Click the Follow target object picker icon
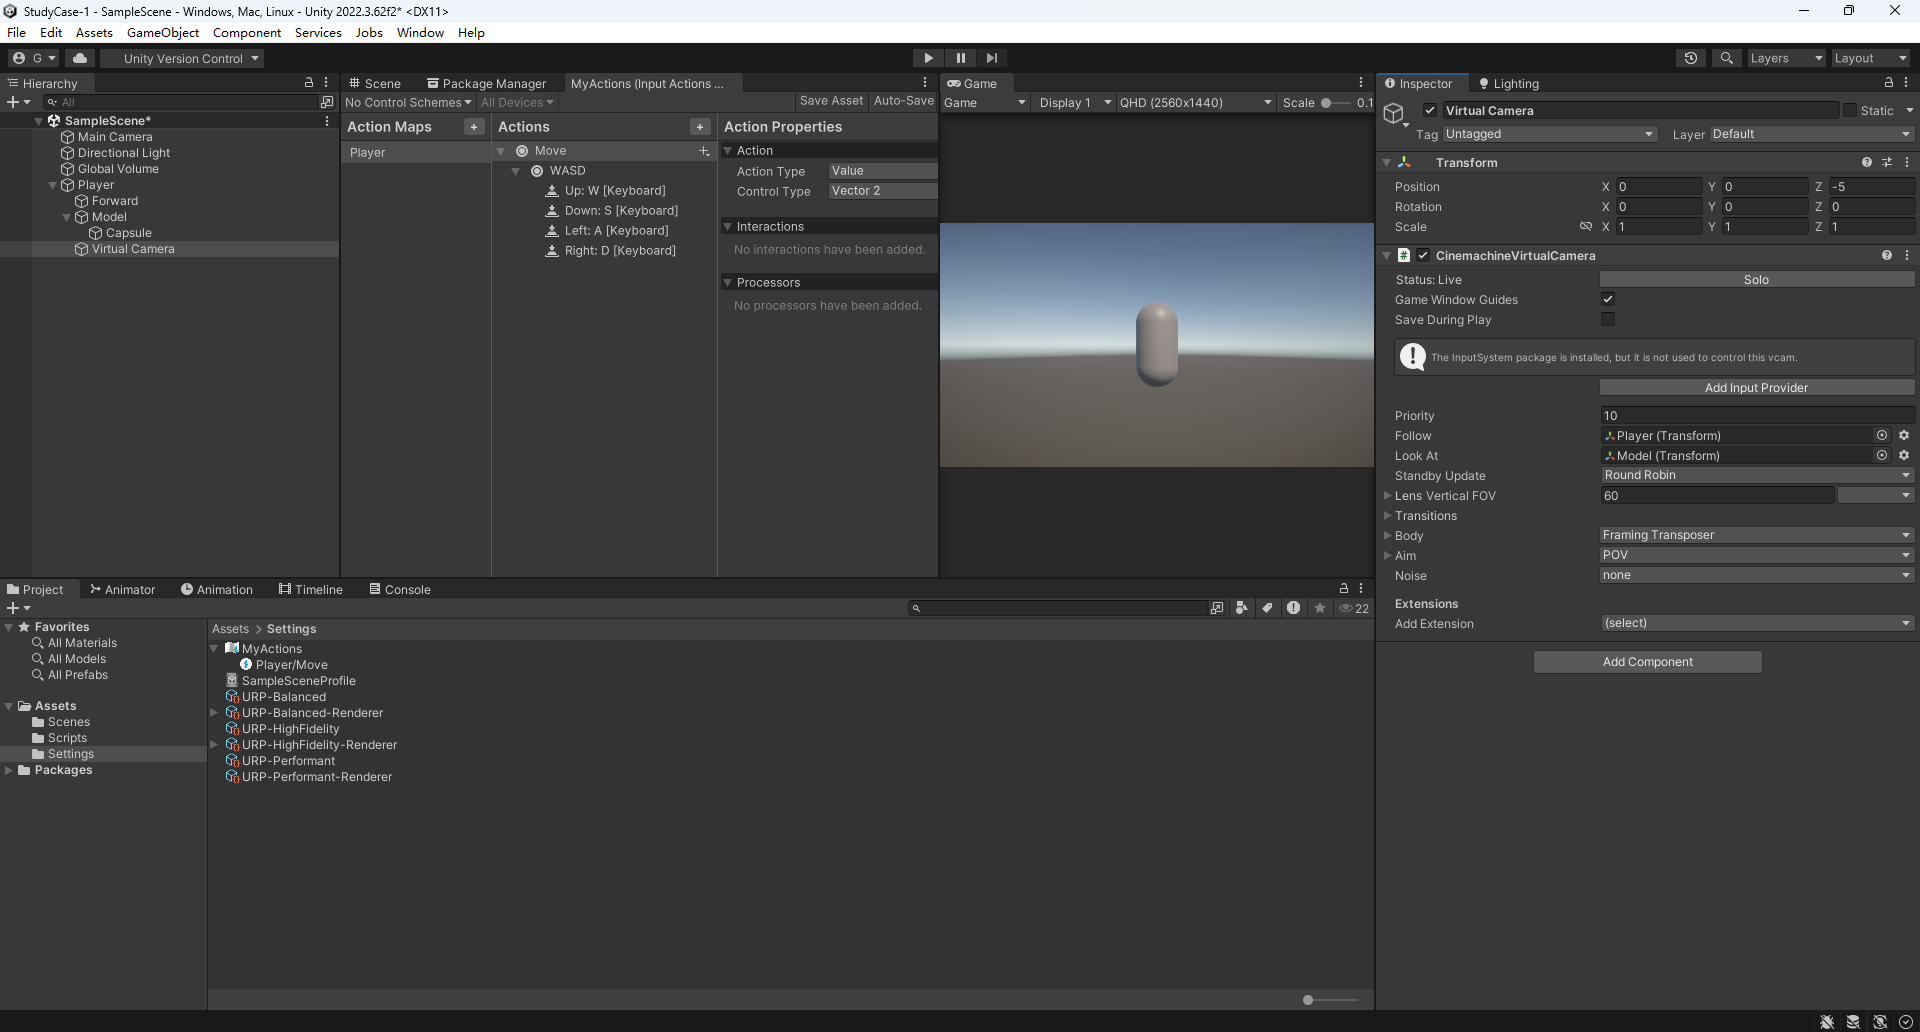Image resolution: width=1920 pixels, height=1032 pixels. 1882,436
